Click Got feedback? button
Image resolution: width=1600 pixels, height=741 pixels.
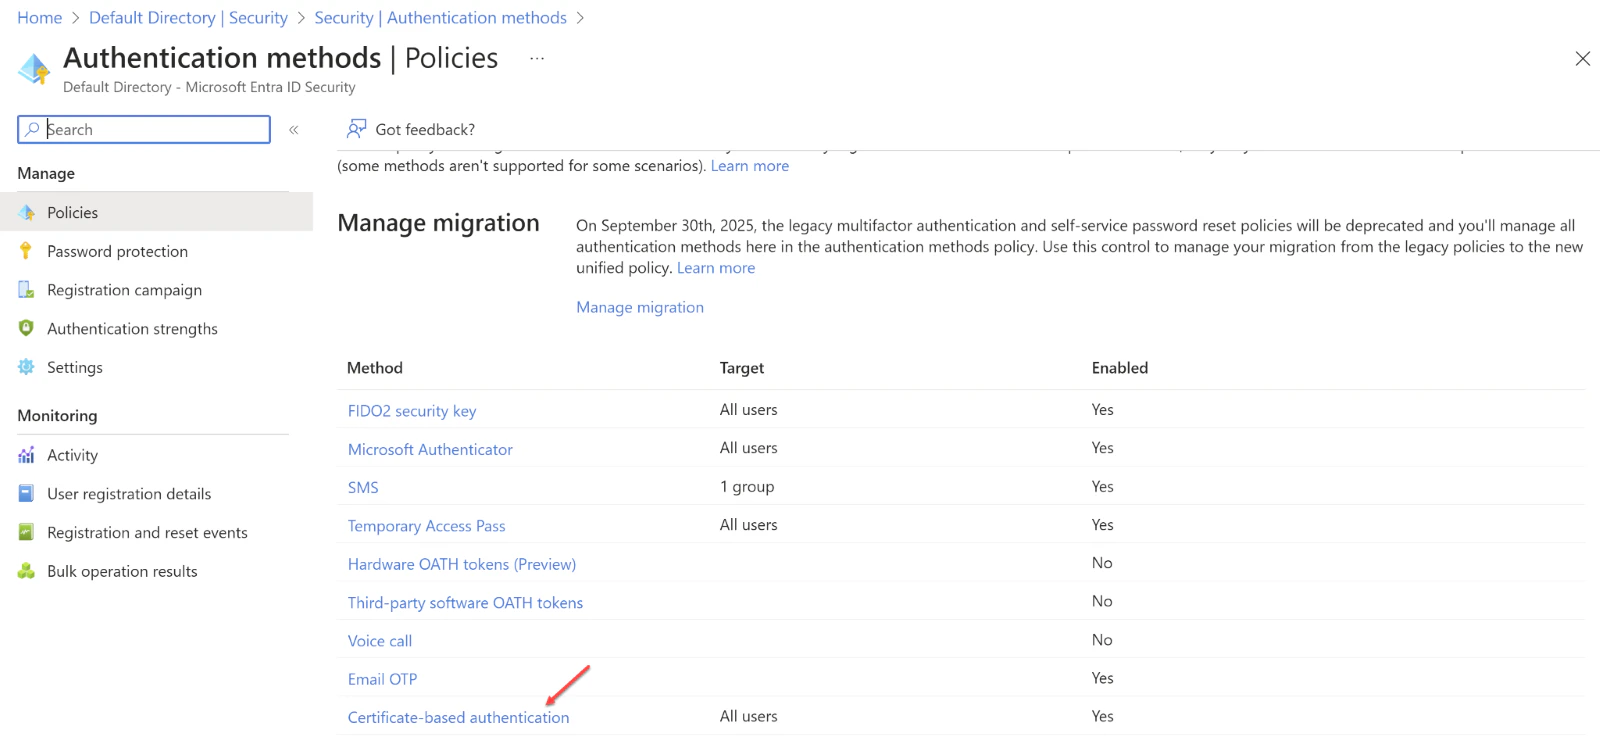[x=411, y=129]
